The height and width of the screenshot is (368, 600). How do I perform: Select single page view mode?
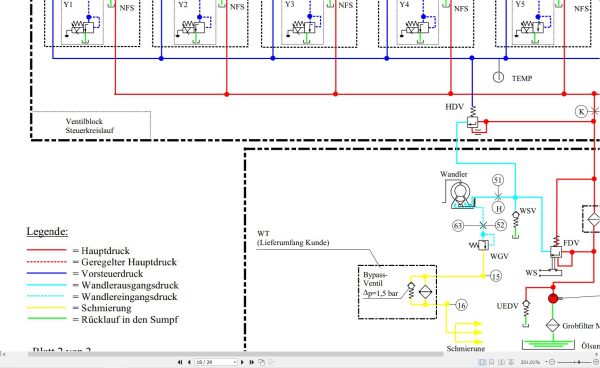[x=482, y=362]
